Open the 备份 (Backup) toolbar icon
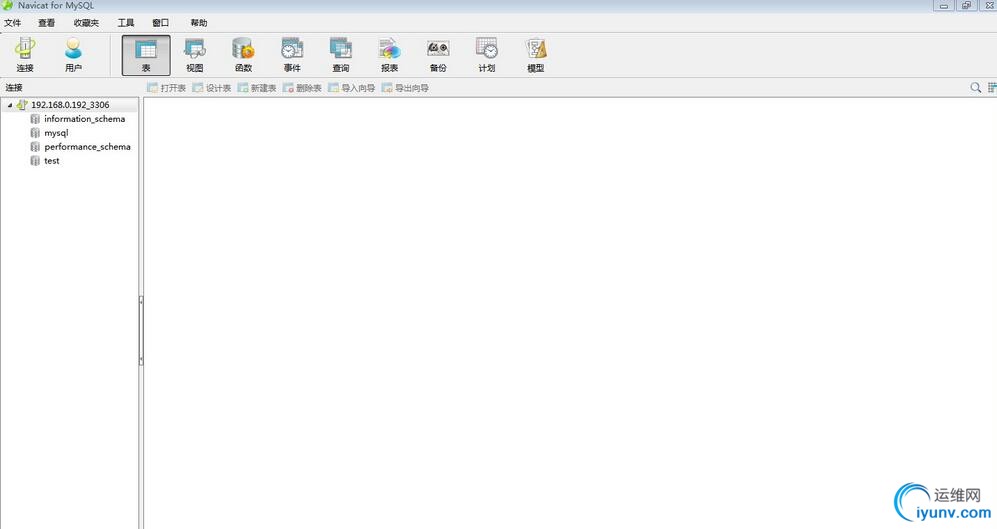 (x=438, y=55)
